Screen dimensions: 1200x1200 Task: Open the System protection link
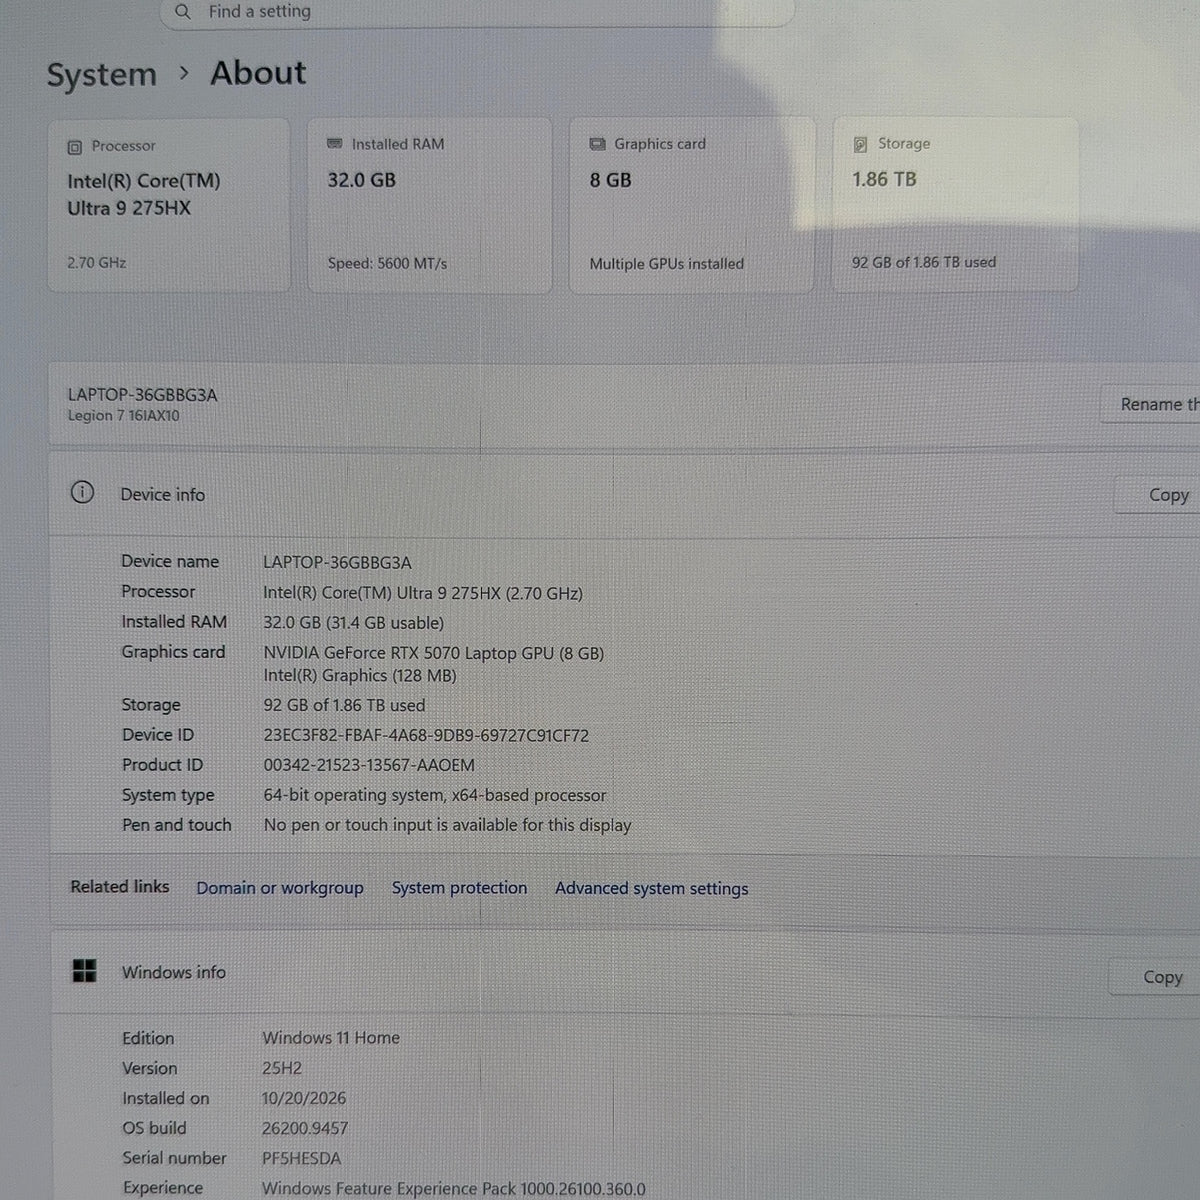pyautogui.click(x=459, y=888)
